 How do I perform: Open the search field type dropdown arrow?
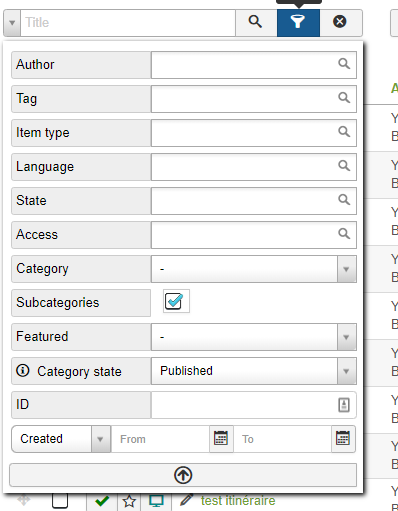[12, 23]
